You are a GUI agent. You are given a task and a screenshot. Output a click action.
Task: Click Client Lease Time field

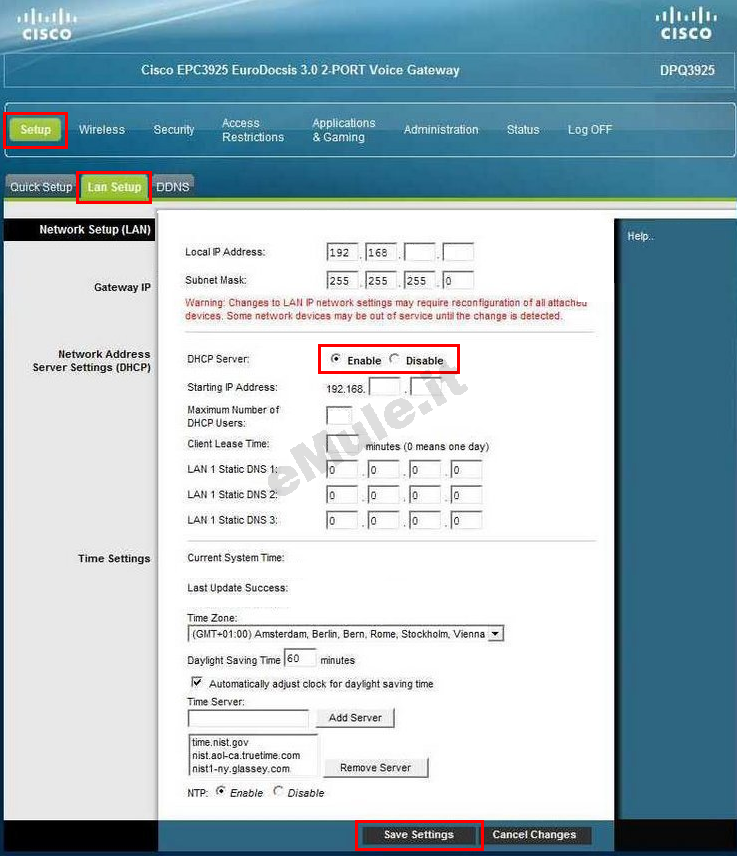343,443
